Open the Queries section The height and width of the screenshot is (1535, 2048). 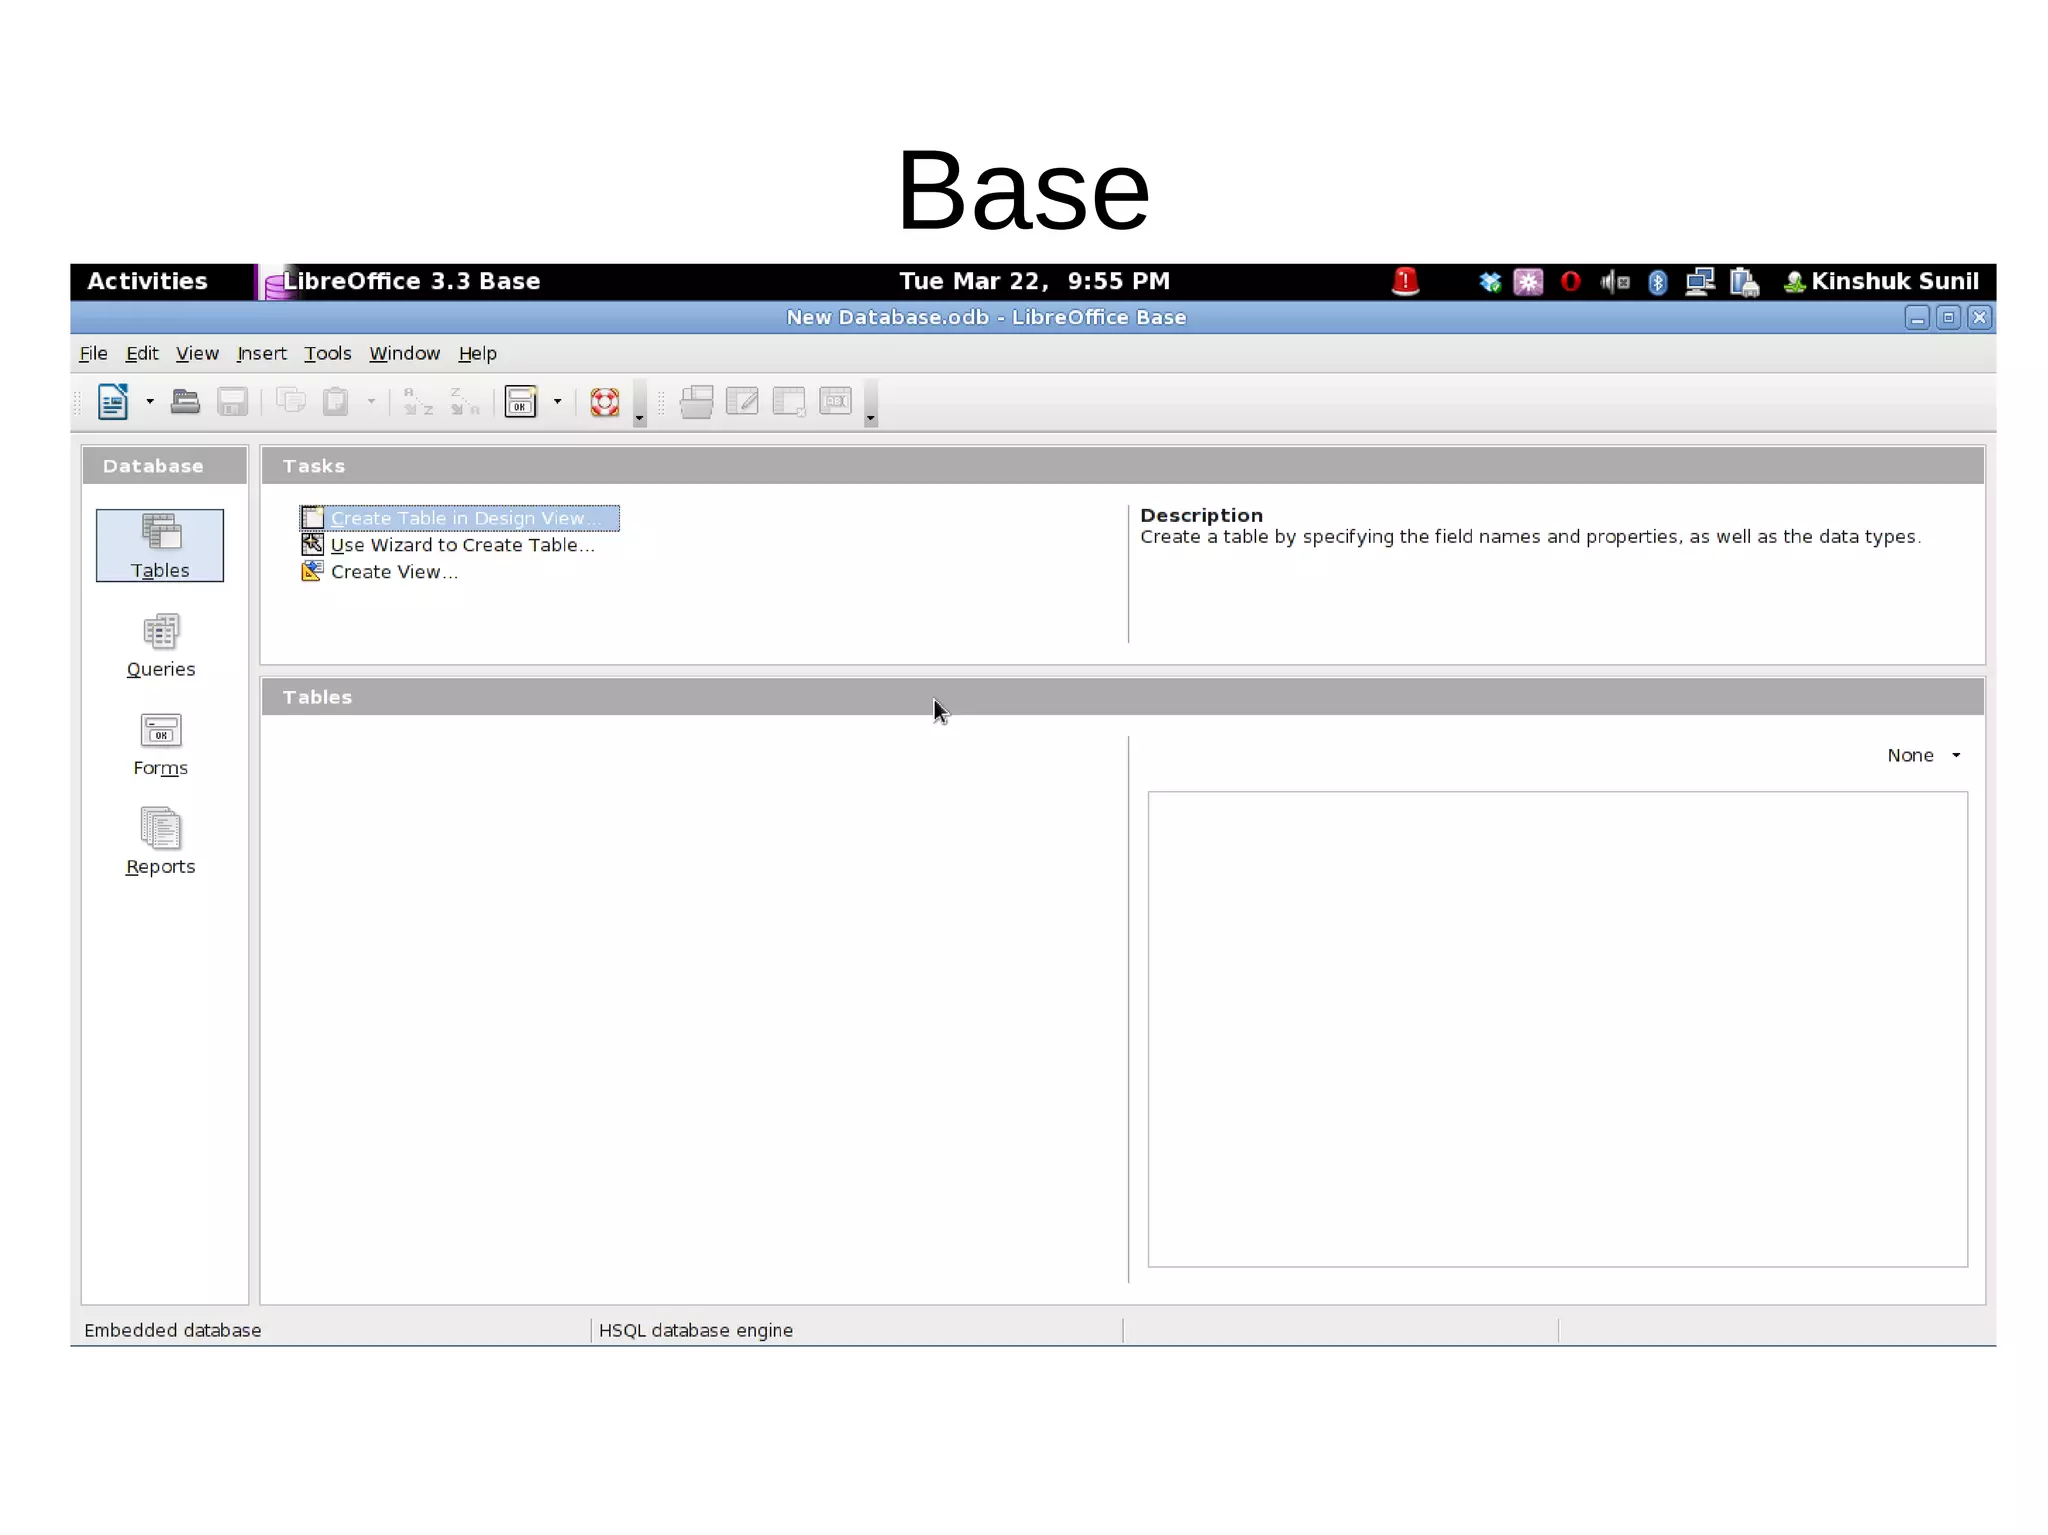160,645
